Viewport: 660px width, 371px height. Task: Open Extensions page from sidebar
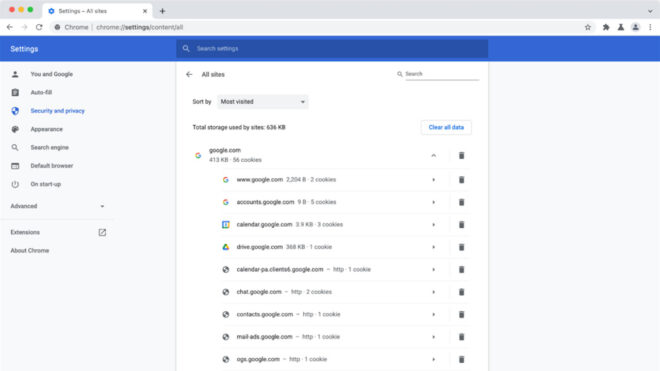point(57,232)
